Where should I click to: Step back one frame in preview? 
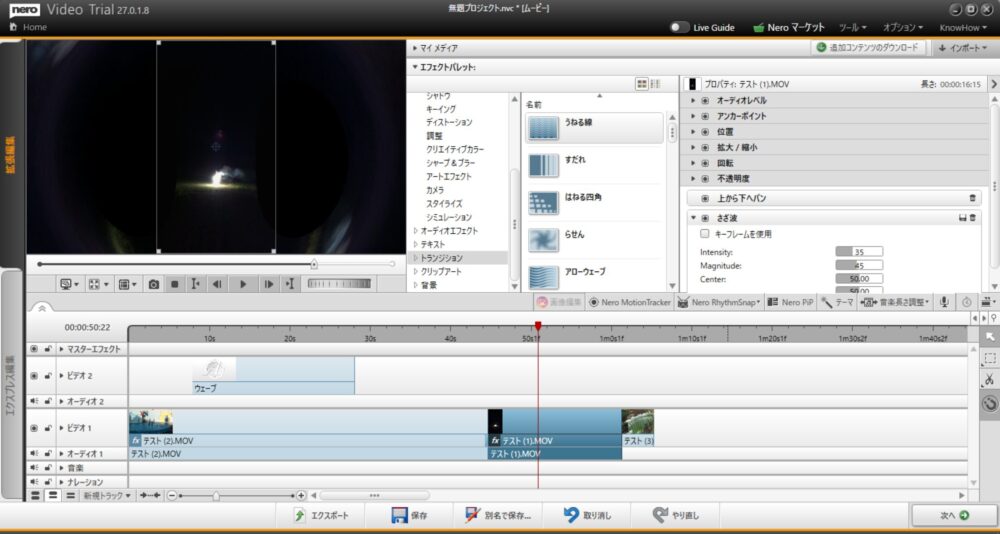pos(217,285)
